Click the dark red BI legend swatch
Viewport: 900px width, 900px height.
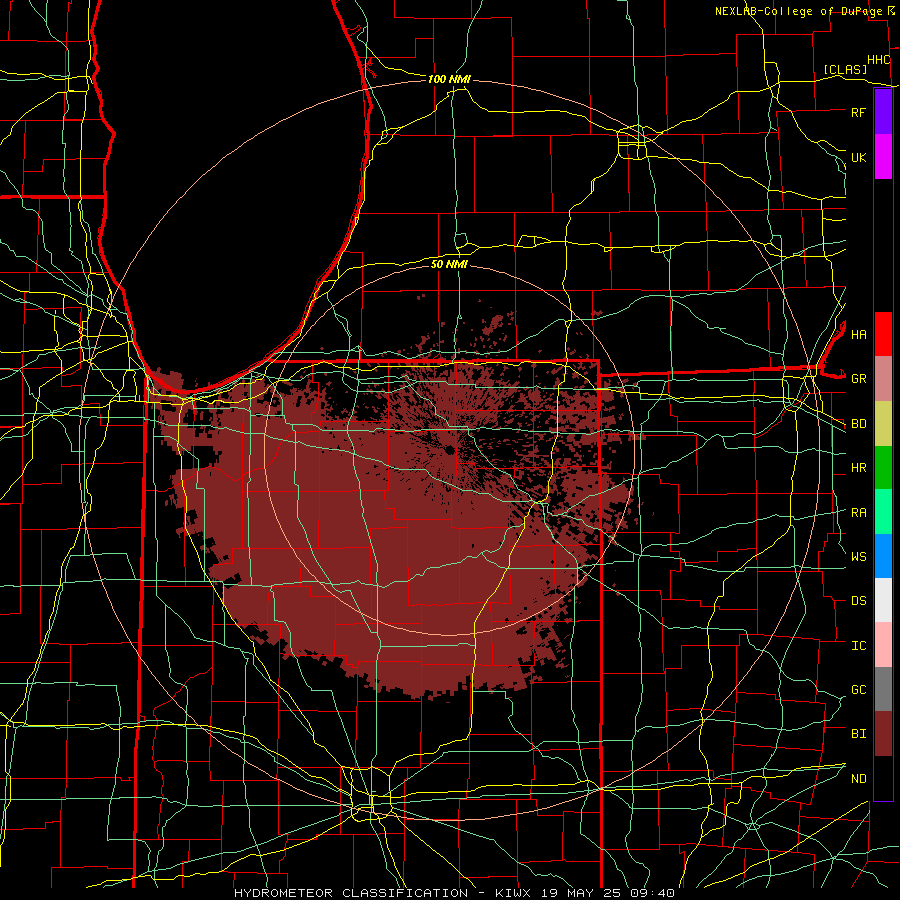click(883, 734)
